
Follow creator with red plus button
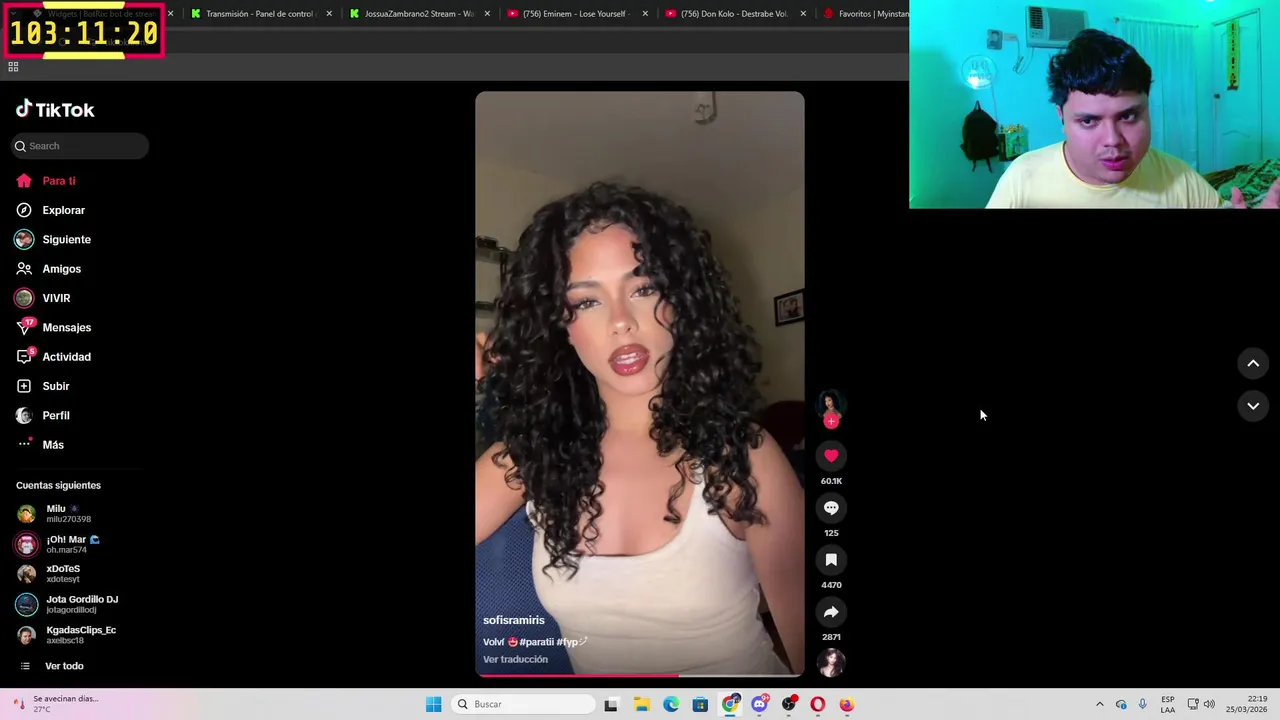[831, 421]
